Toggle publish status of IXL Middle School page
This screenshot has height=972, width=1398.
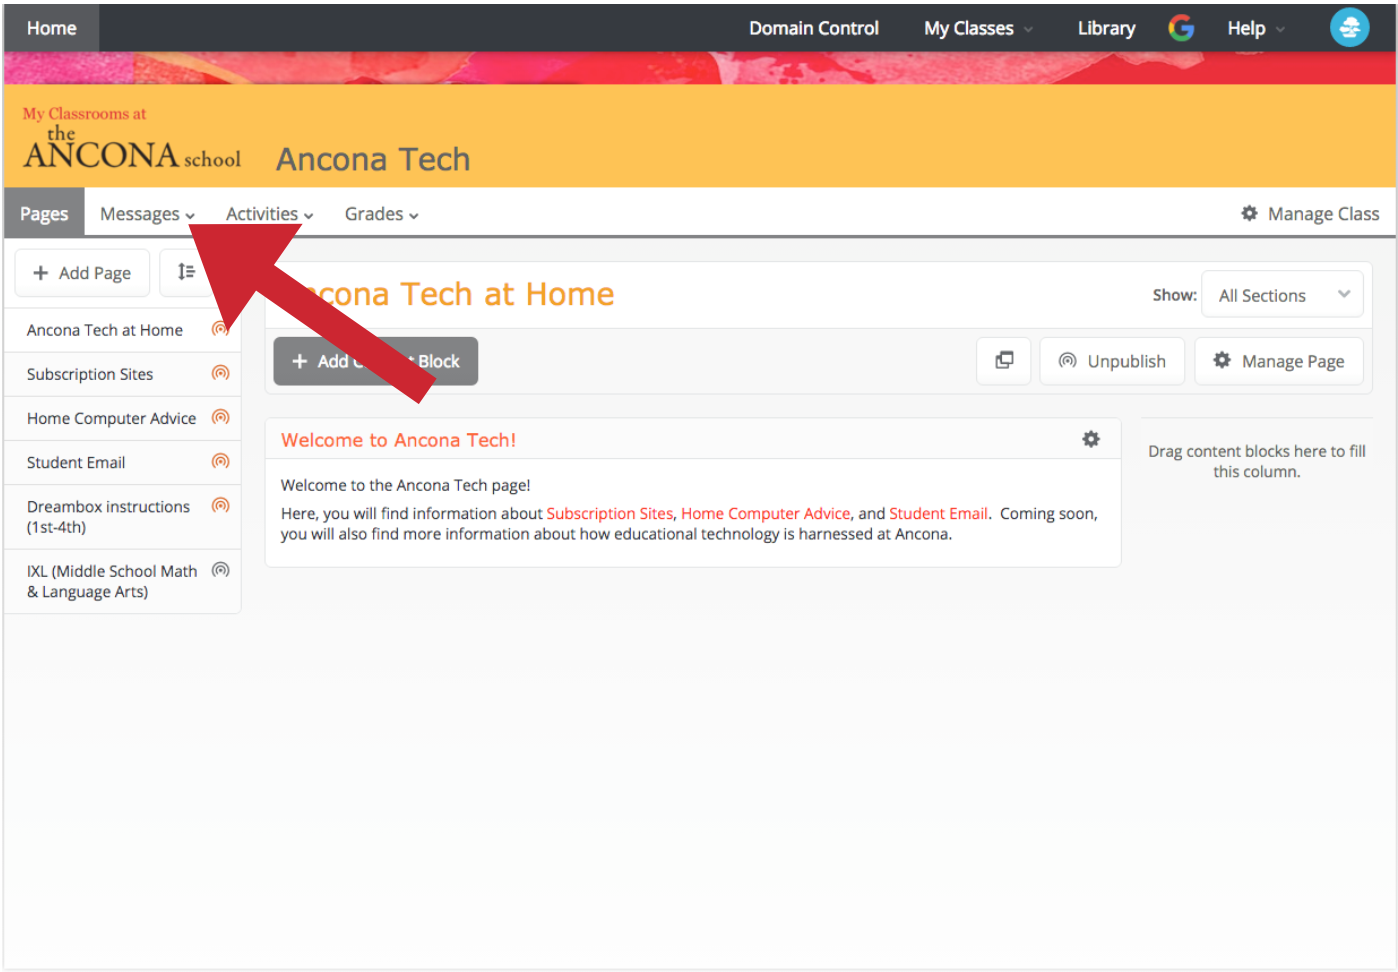pyautogui.click(x=221, y=570)
